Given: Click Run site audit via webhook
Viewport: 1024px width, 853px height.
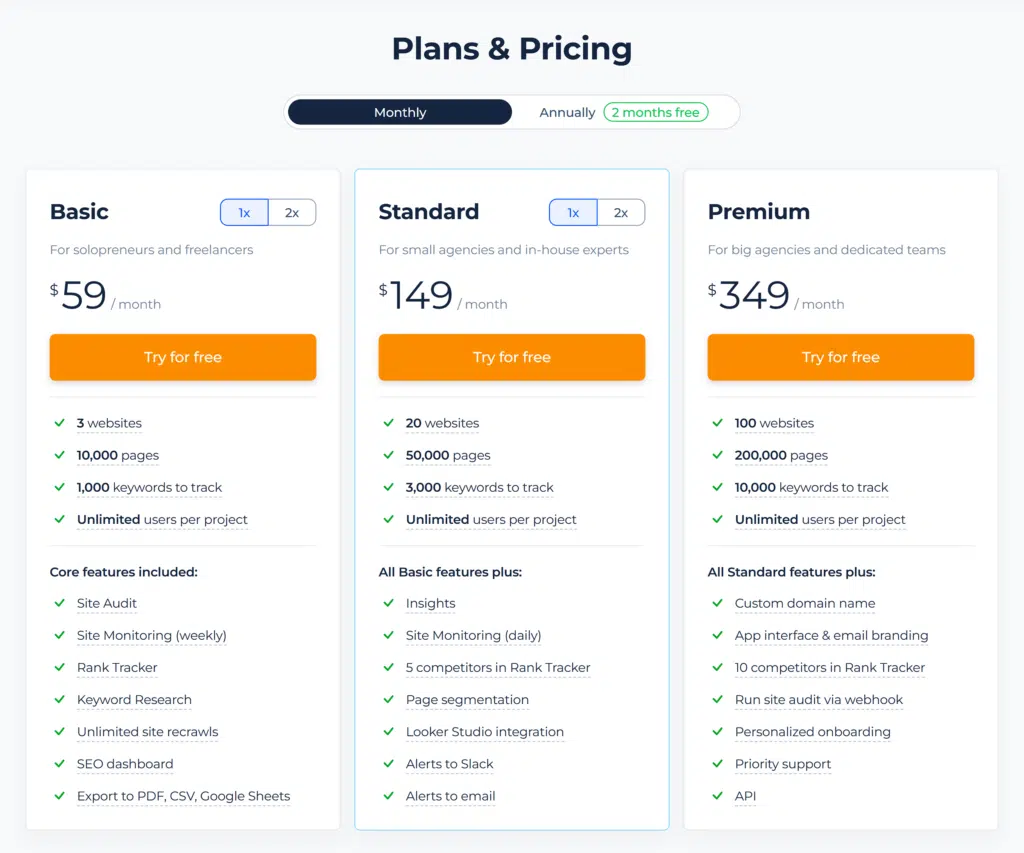Looking at the screenshot, I should click(818, 700).
